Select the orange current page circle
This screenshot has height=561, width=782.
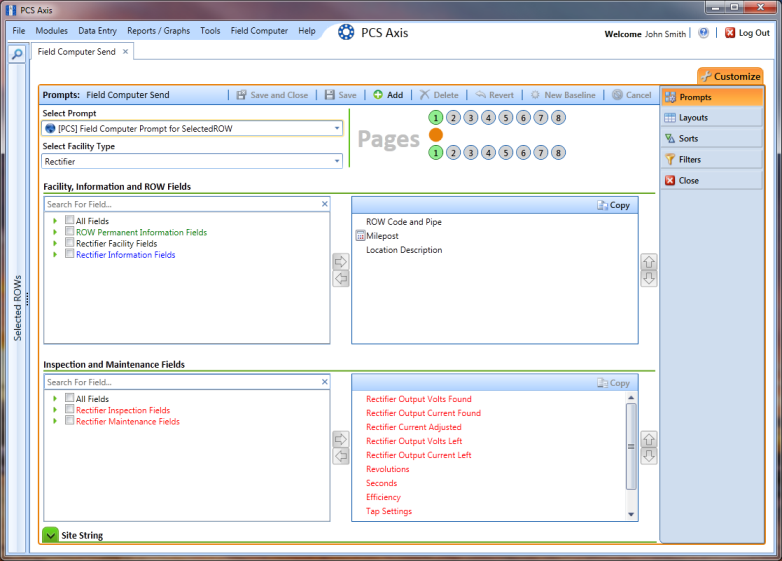[436, 135]
